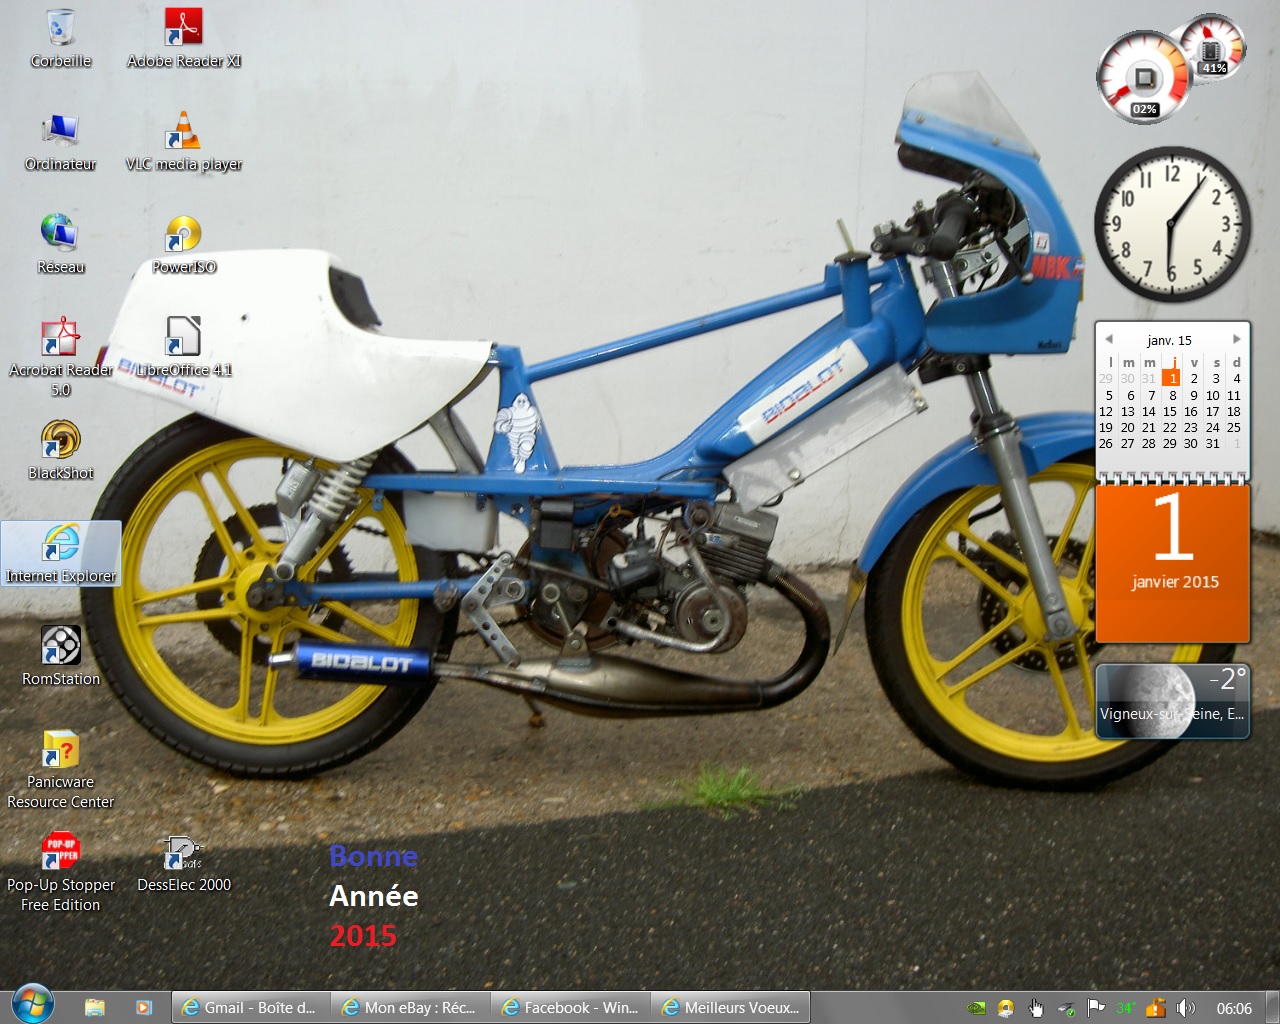This screenshot has width=1280, height=1024.
Task: Click the 06:06 taskbar clock
Action: pos(1234,1008)
